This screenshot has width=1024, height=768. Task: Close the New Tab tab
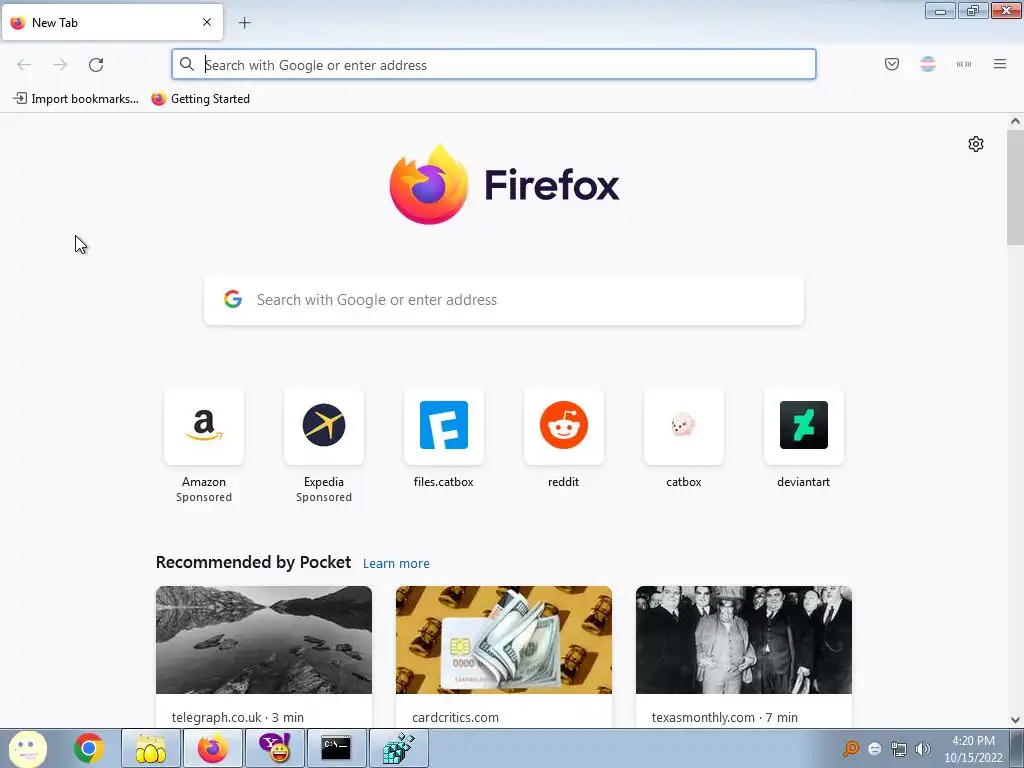point(207,22)
